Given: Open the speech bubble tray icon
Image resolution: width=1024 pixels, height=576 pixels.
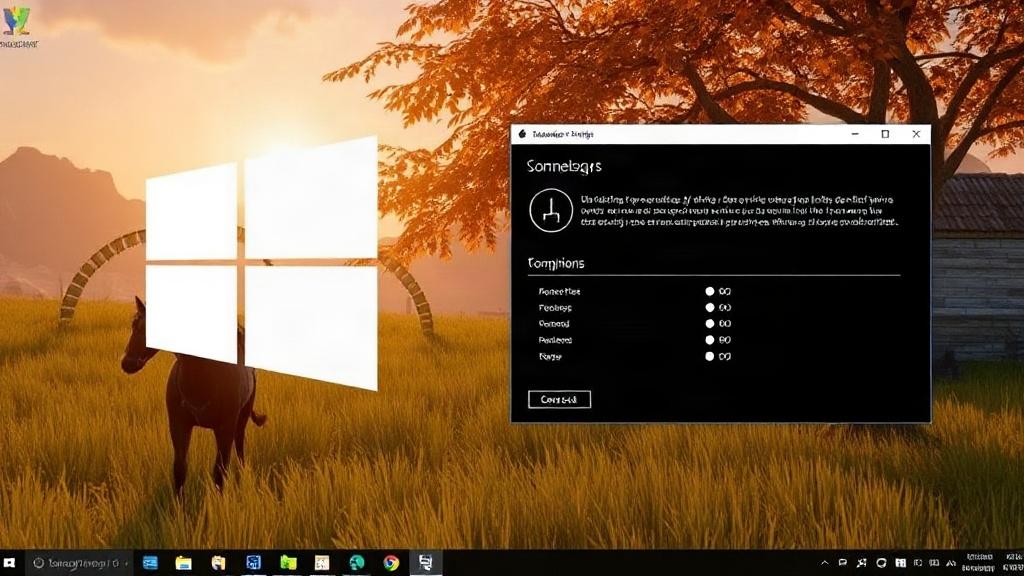Looking at the screenshot, I should tap(842, 563).
